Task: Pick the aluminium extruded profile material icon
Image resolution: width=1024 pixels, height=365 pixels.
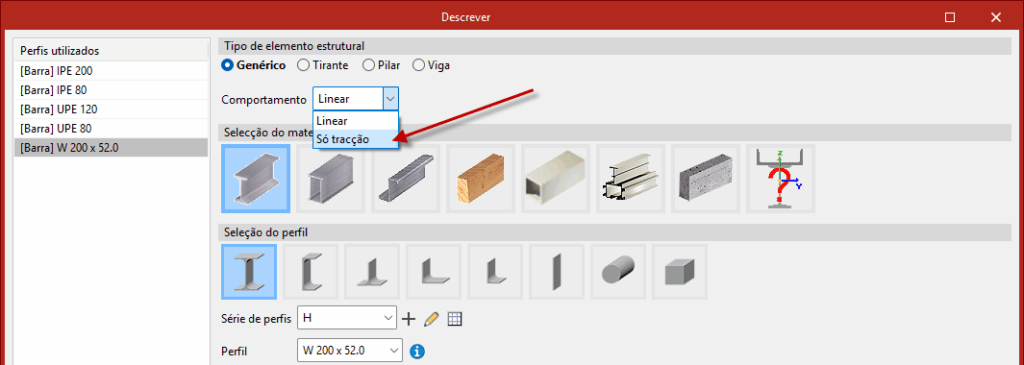Action: point(630,179)
